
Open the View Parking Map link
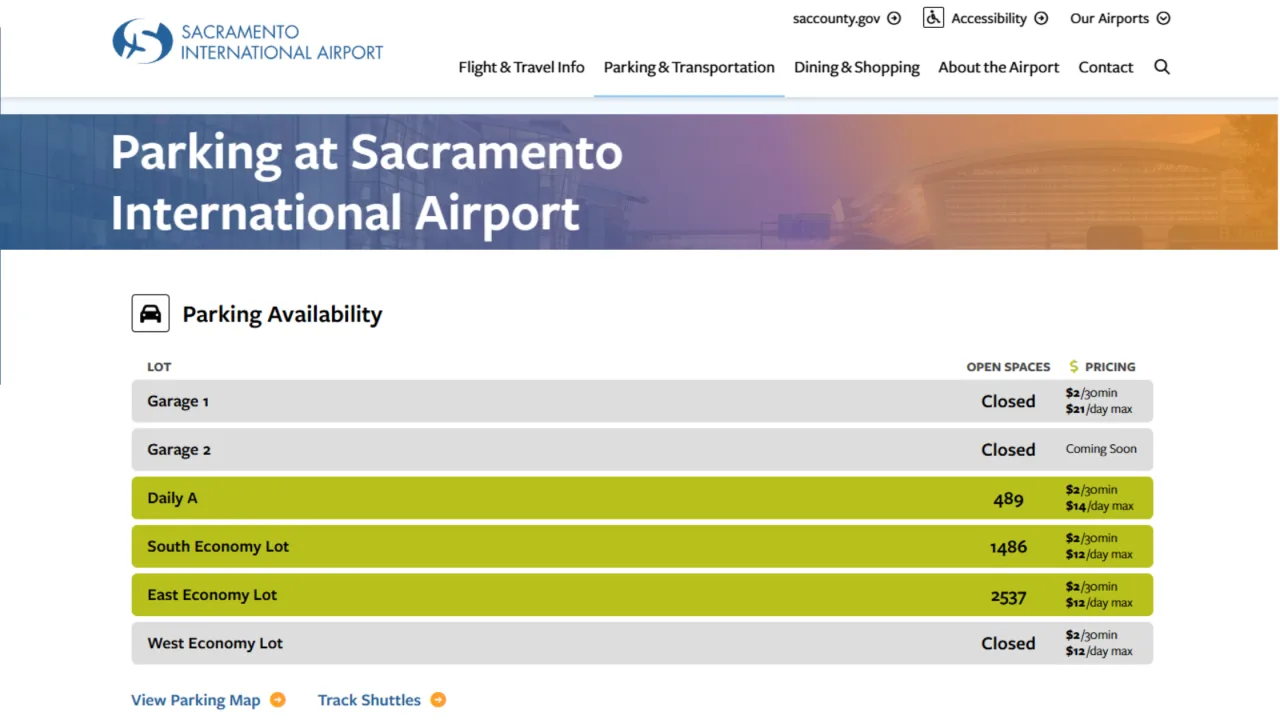[196, 700]
